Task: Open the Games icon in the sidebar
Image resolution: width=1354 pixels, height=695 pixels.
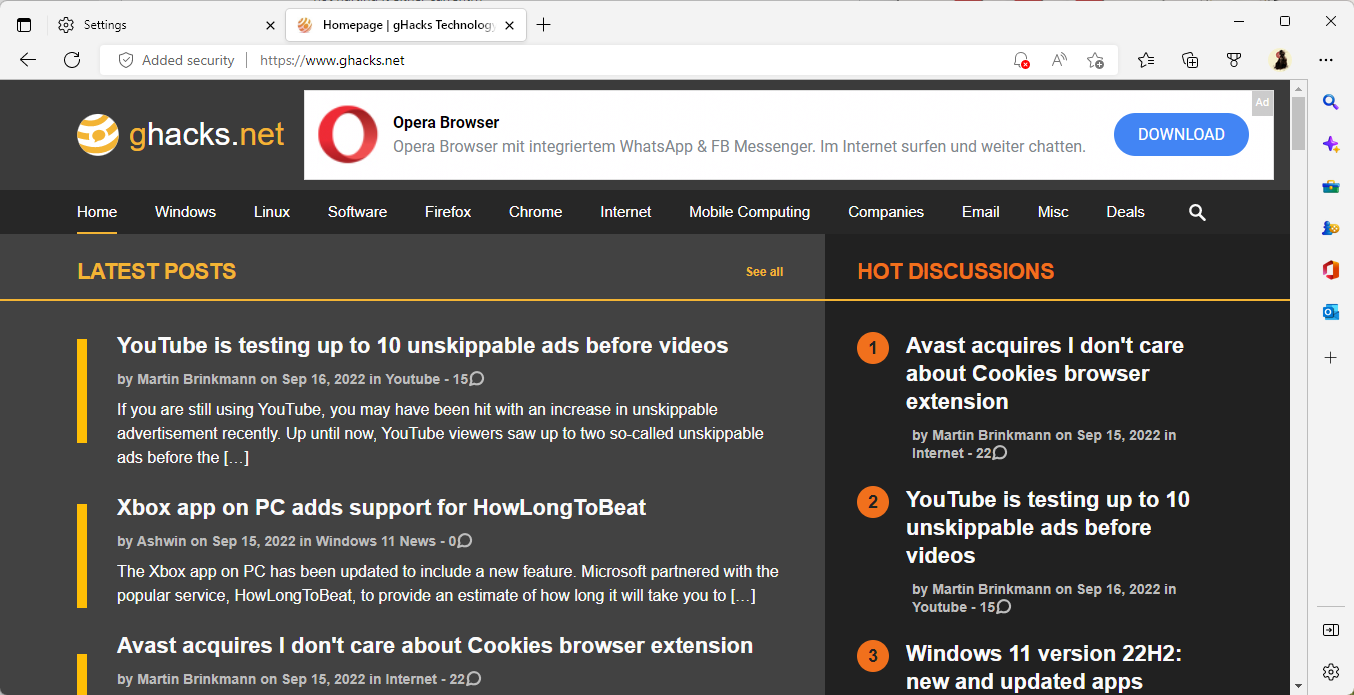Action: [x=1330, y=227]
